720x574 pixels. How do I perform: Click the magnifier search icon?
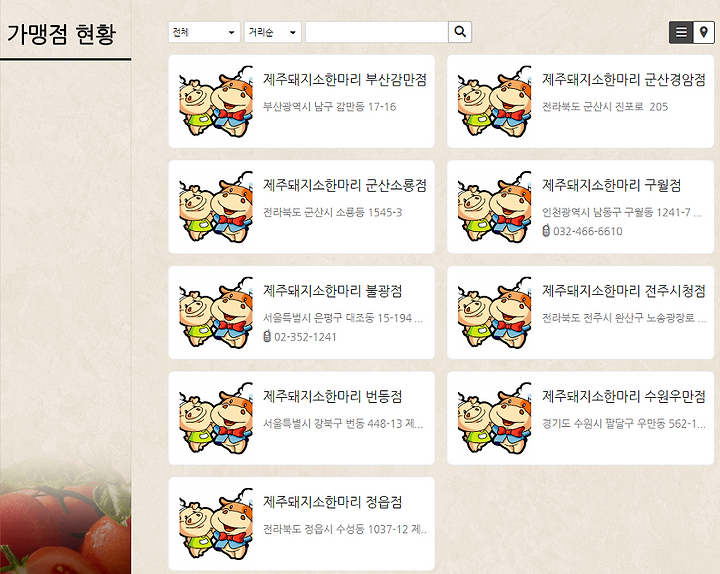pos(460,32)
